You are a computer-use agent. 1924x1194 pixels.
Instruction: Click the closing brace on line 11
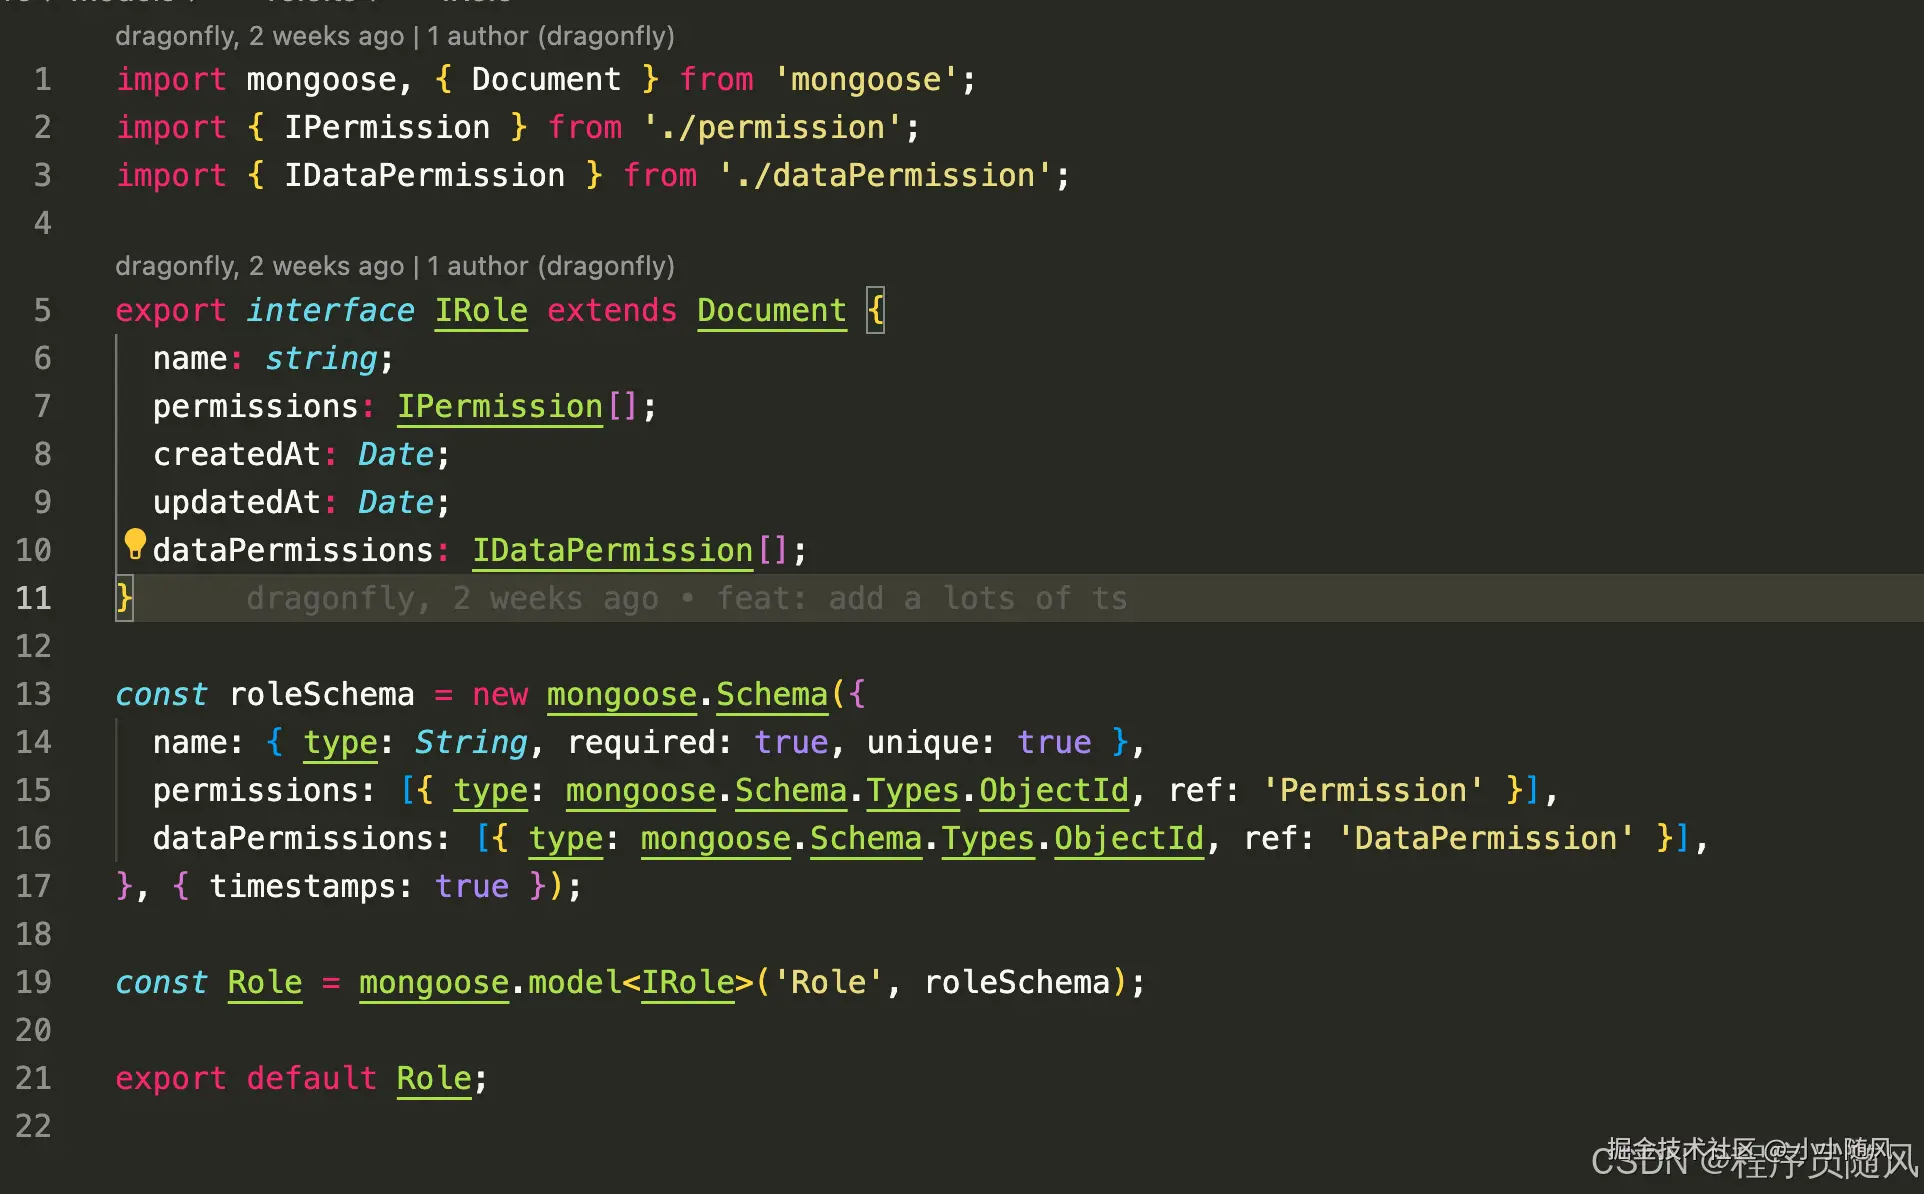(124, 598)
